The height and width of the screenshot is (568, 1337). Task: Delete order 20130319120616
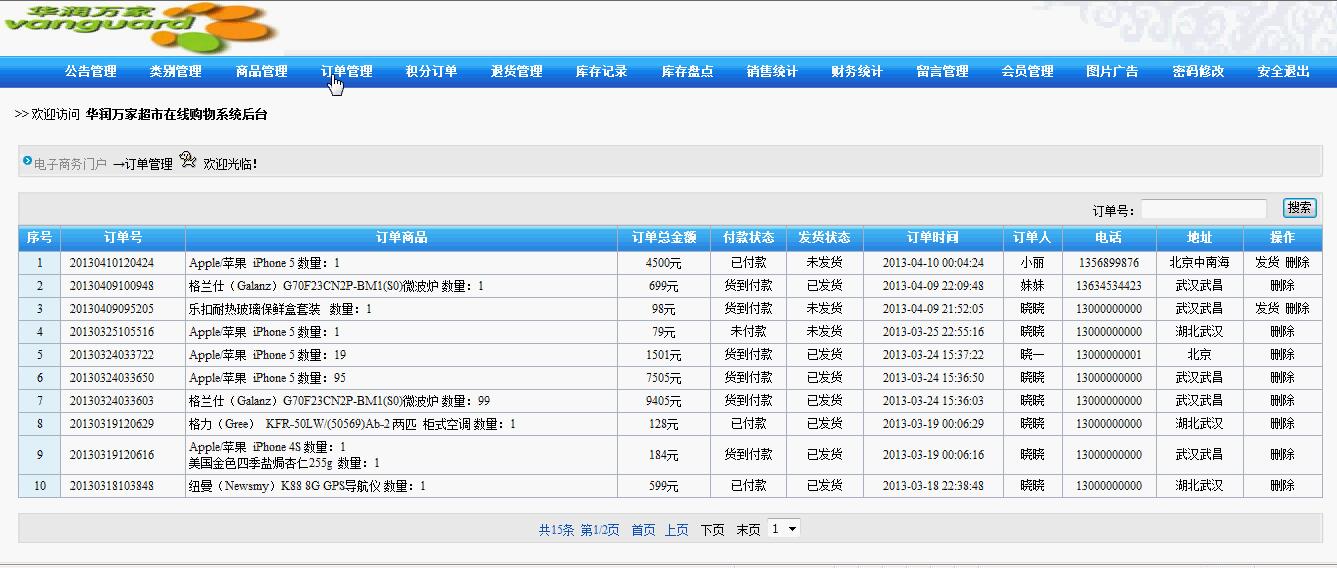pyautogui.click(x=1282, y=455)
